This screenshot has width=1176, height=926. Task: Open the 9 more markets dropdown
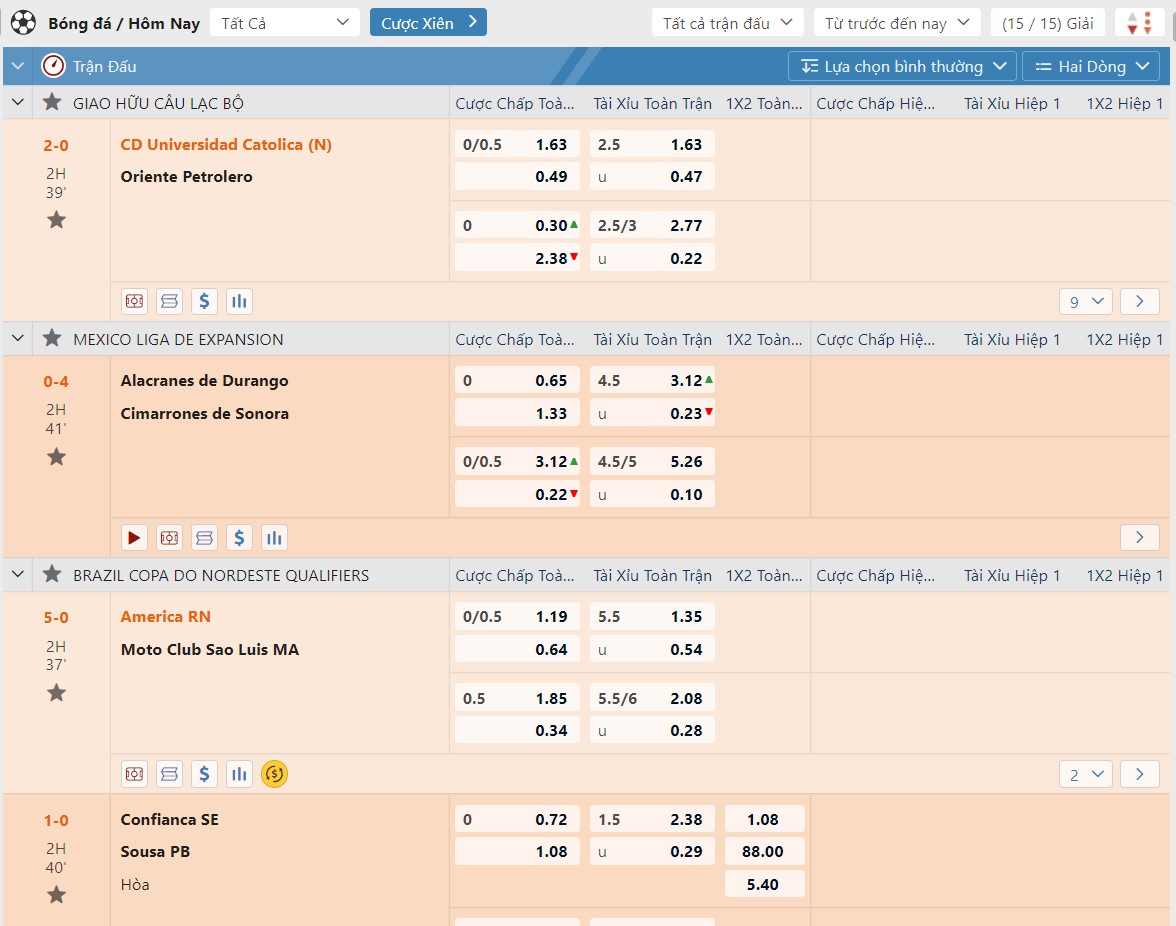coord(1086,301)
